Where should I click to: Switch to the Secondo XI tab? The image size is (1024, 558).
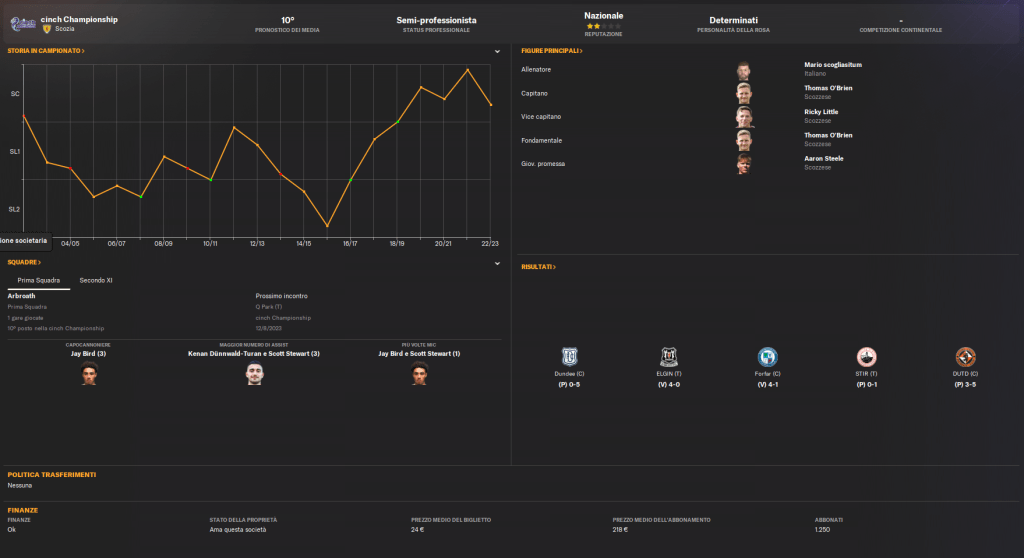[96, 280]
